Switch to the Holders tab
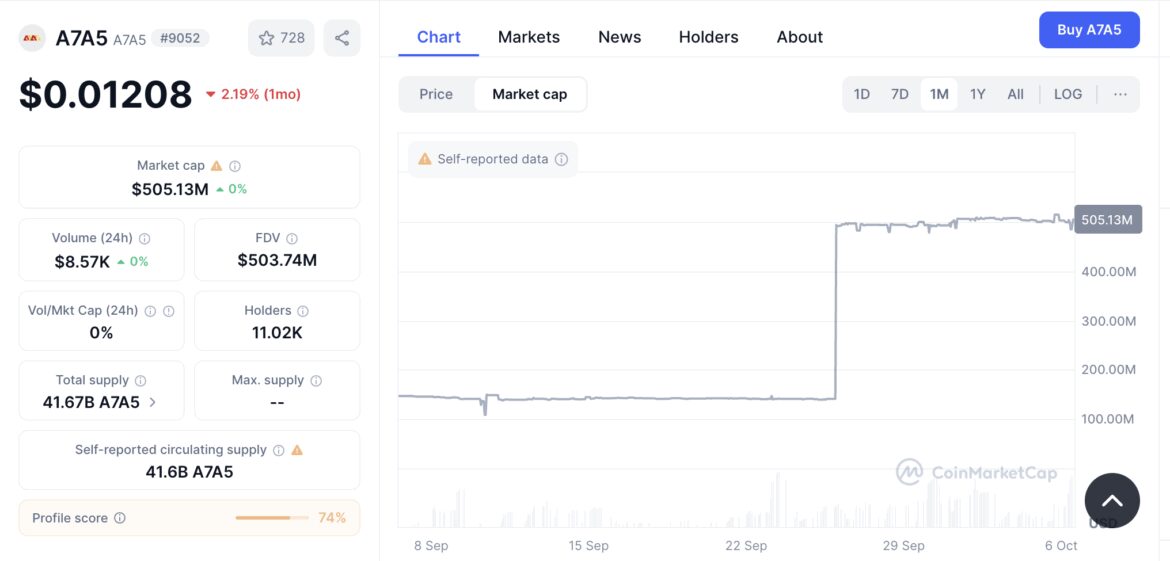This screenshot has width=1170, height=561. pyautogui.click(x=708, y=37)
